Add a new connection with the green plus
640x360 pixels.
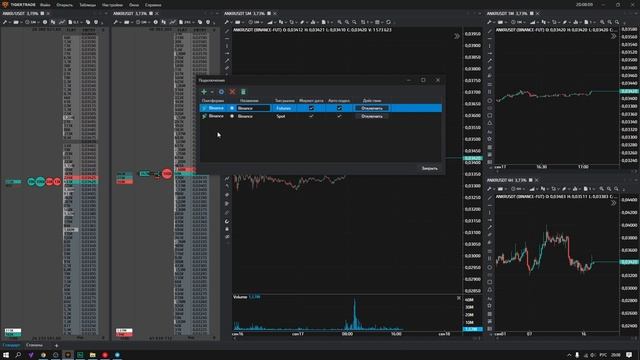pos(204,92)
